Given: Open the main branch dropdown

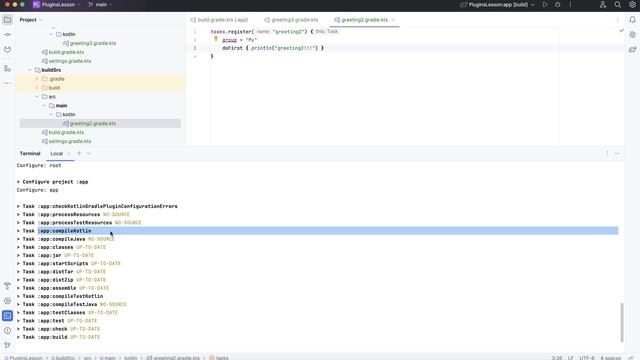Looking at the screenshot, I should coord(100,4).
